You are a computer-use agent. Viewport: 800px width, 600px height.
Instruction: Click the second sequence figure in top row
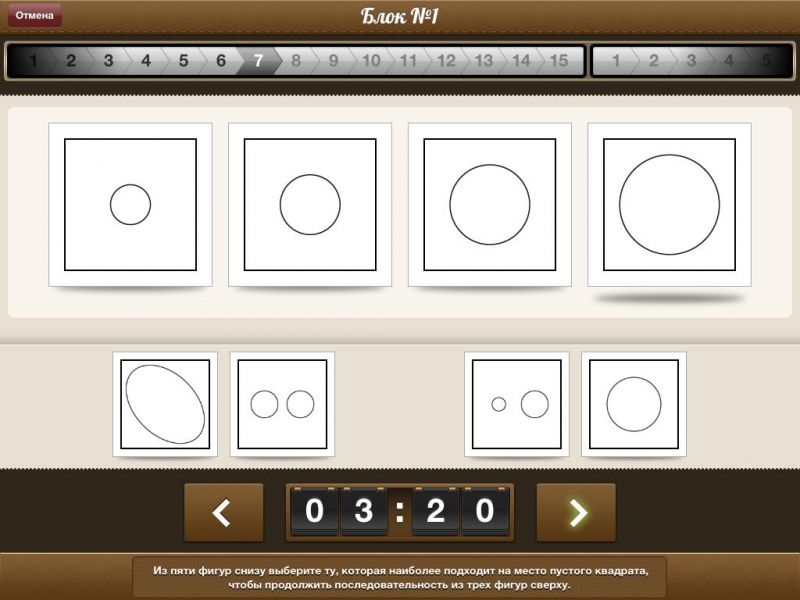coord(310,205)
